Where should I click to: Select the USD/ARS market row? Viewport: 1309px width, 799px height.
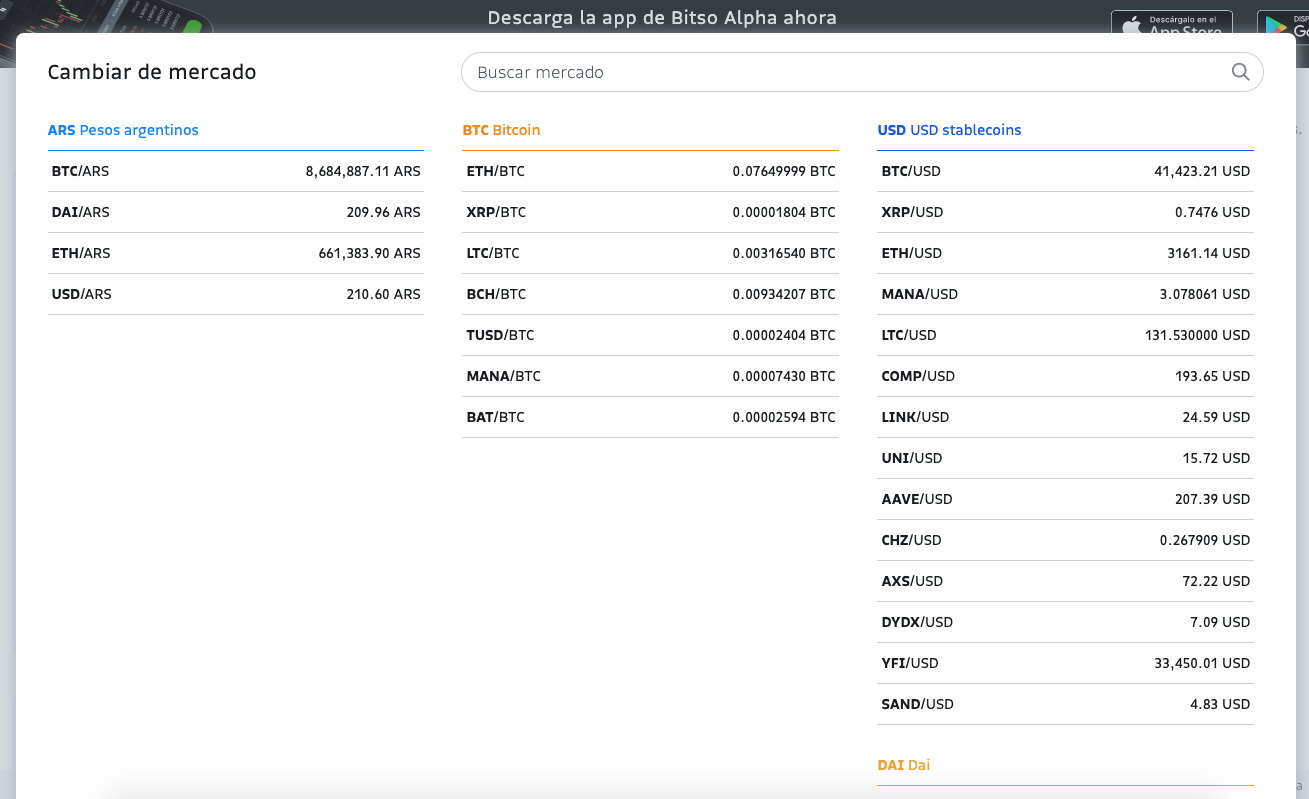[x=236, y=294]
